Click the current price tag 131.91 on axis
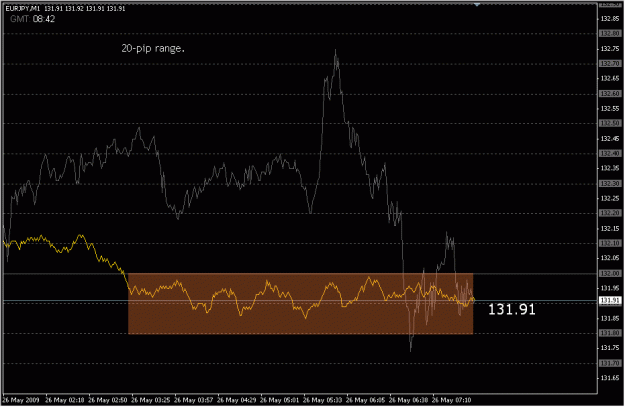Screen dimensions: 625x407 point(610,300)
